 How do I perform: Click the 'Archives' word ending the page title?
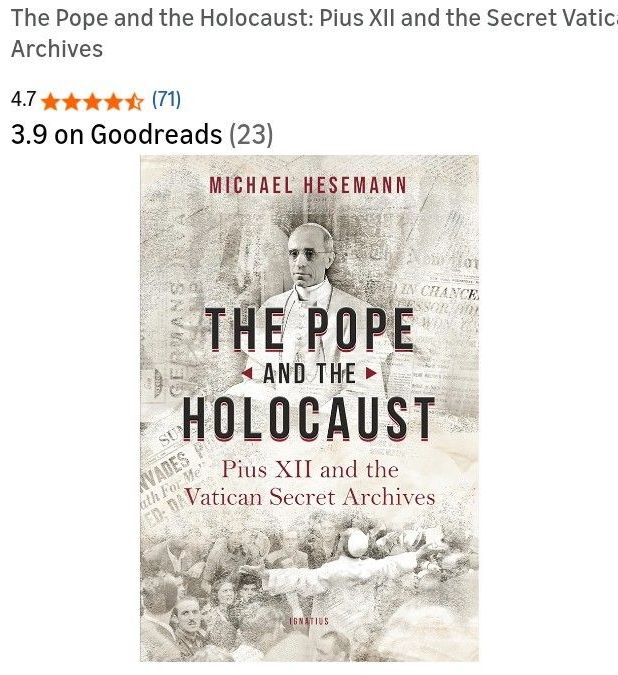57,49
